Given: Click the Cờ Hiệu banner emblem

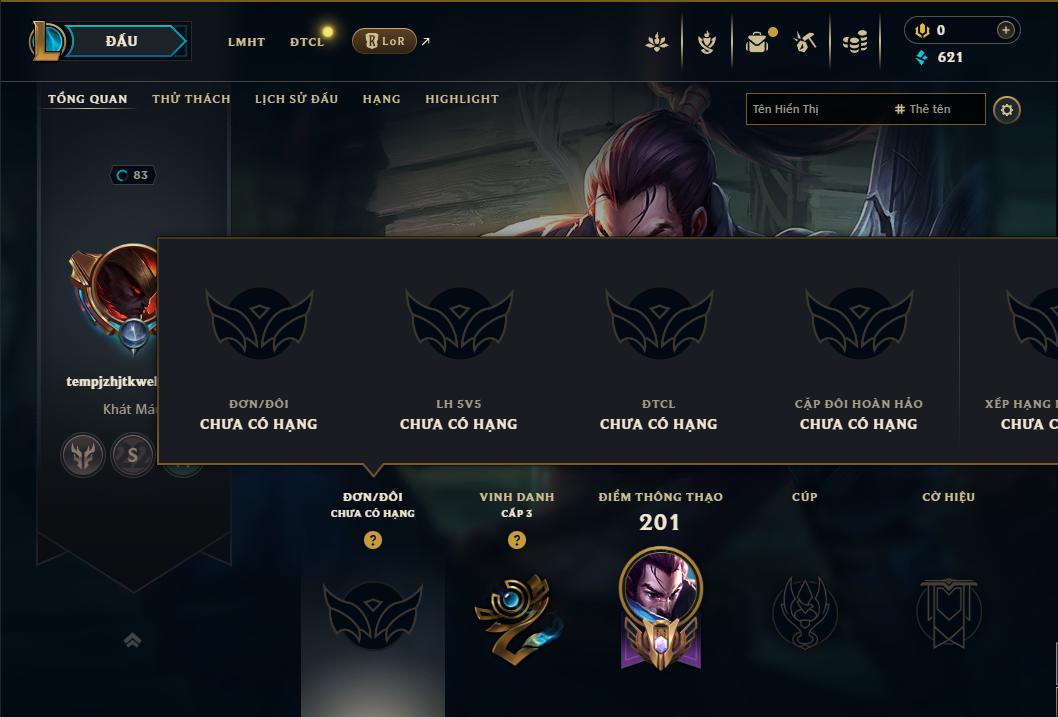Looking at the screenshot, I should pos(948,613).
